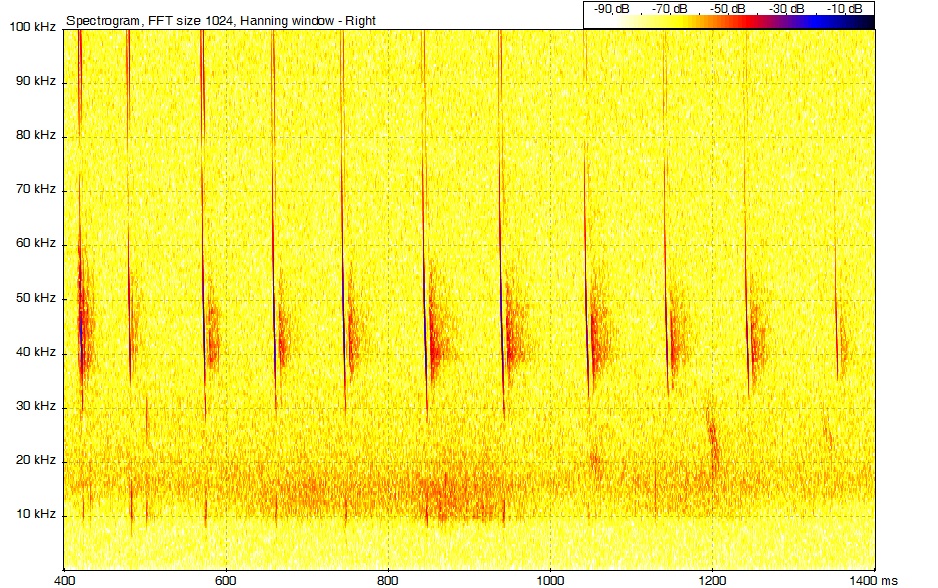Click the 100 kHz axis label

pos(33,27)
